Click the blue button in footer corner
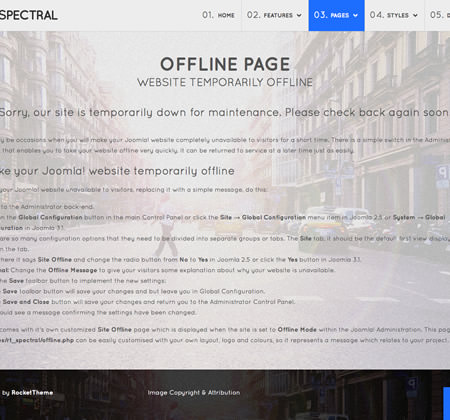 click(447, 403)
